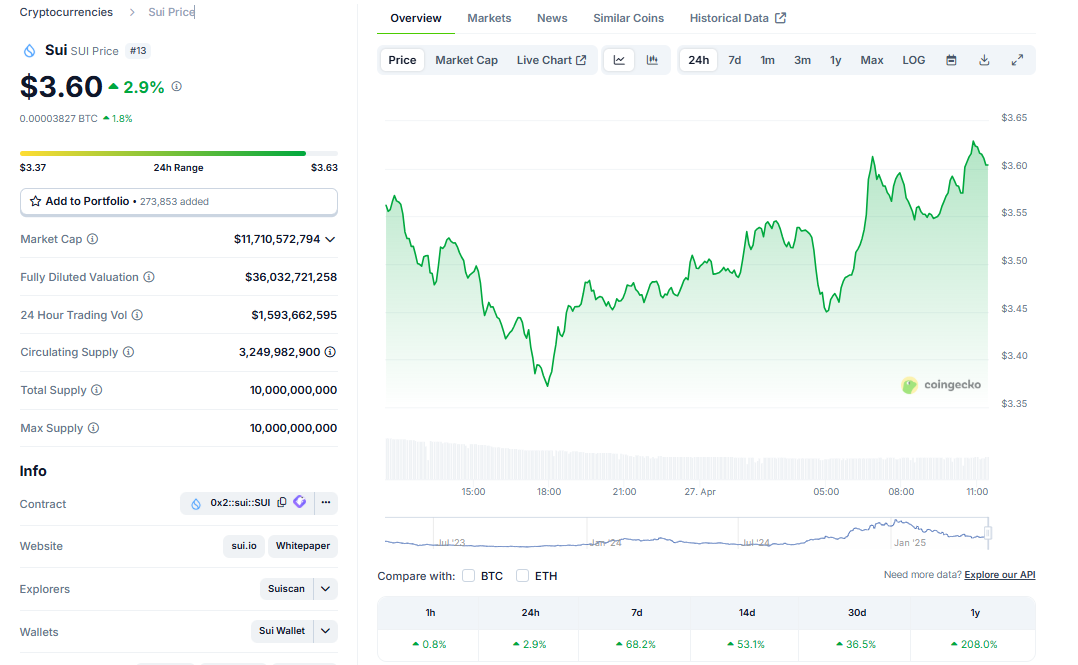Viewport: 1078px width, 665px height.
Task: Click Add to Portfolio button
Action: coord(179,201)
